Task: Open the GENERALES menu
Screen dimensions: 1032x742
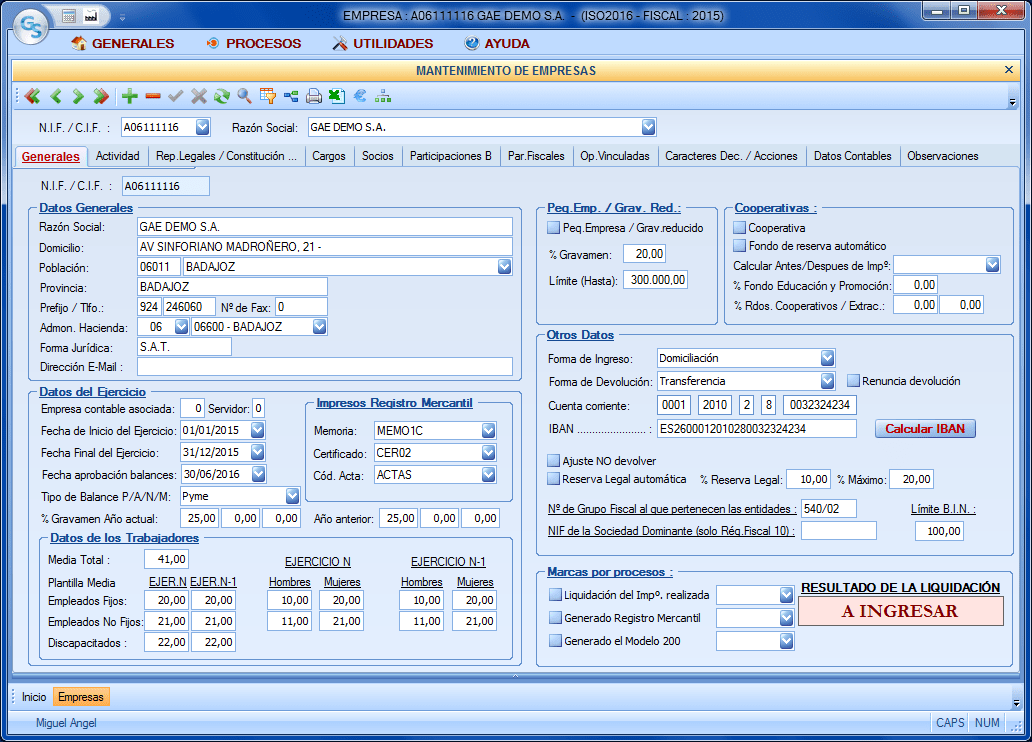Action: (x=122, y=43)
